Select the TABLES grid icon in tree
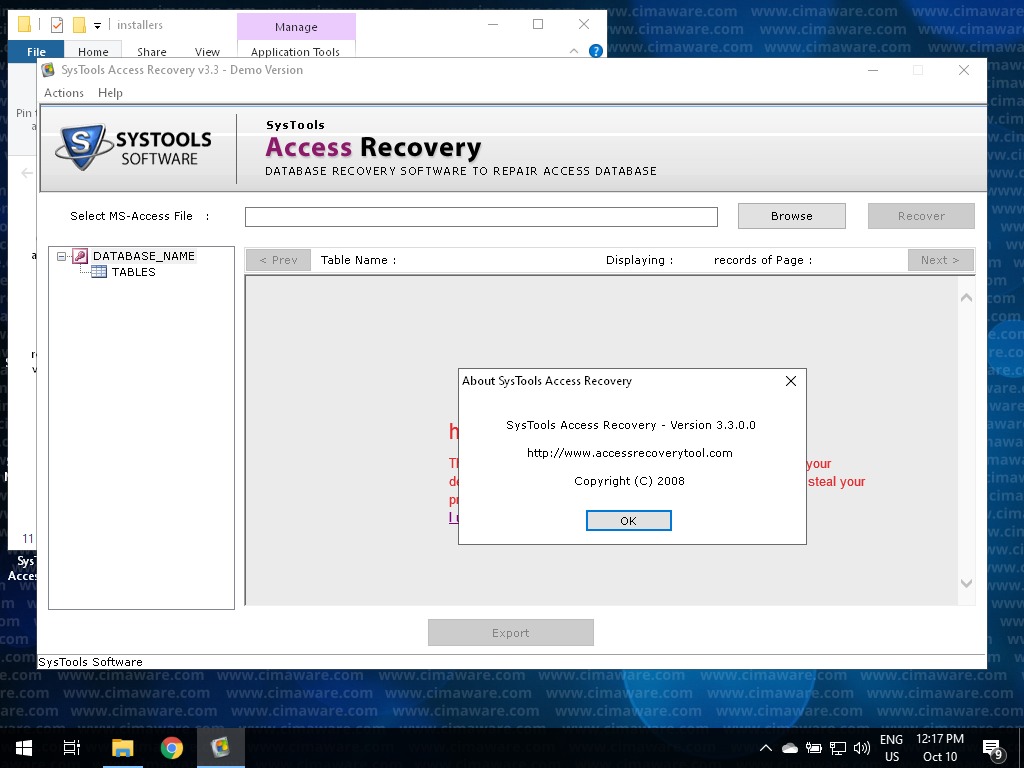 coord(99,272)
